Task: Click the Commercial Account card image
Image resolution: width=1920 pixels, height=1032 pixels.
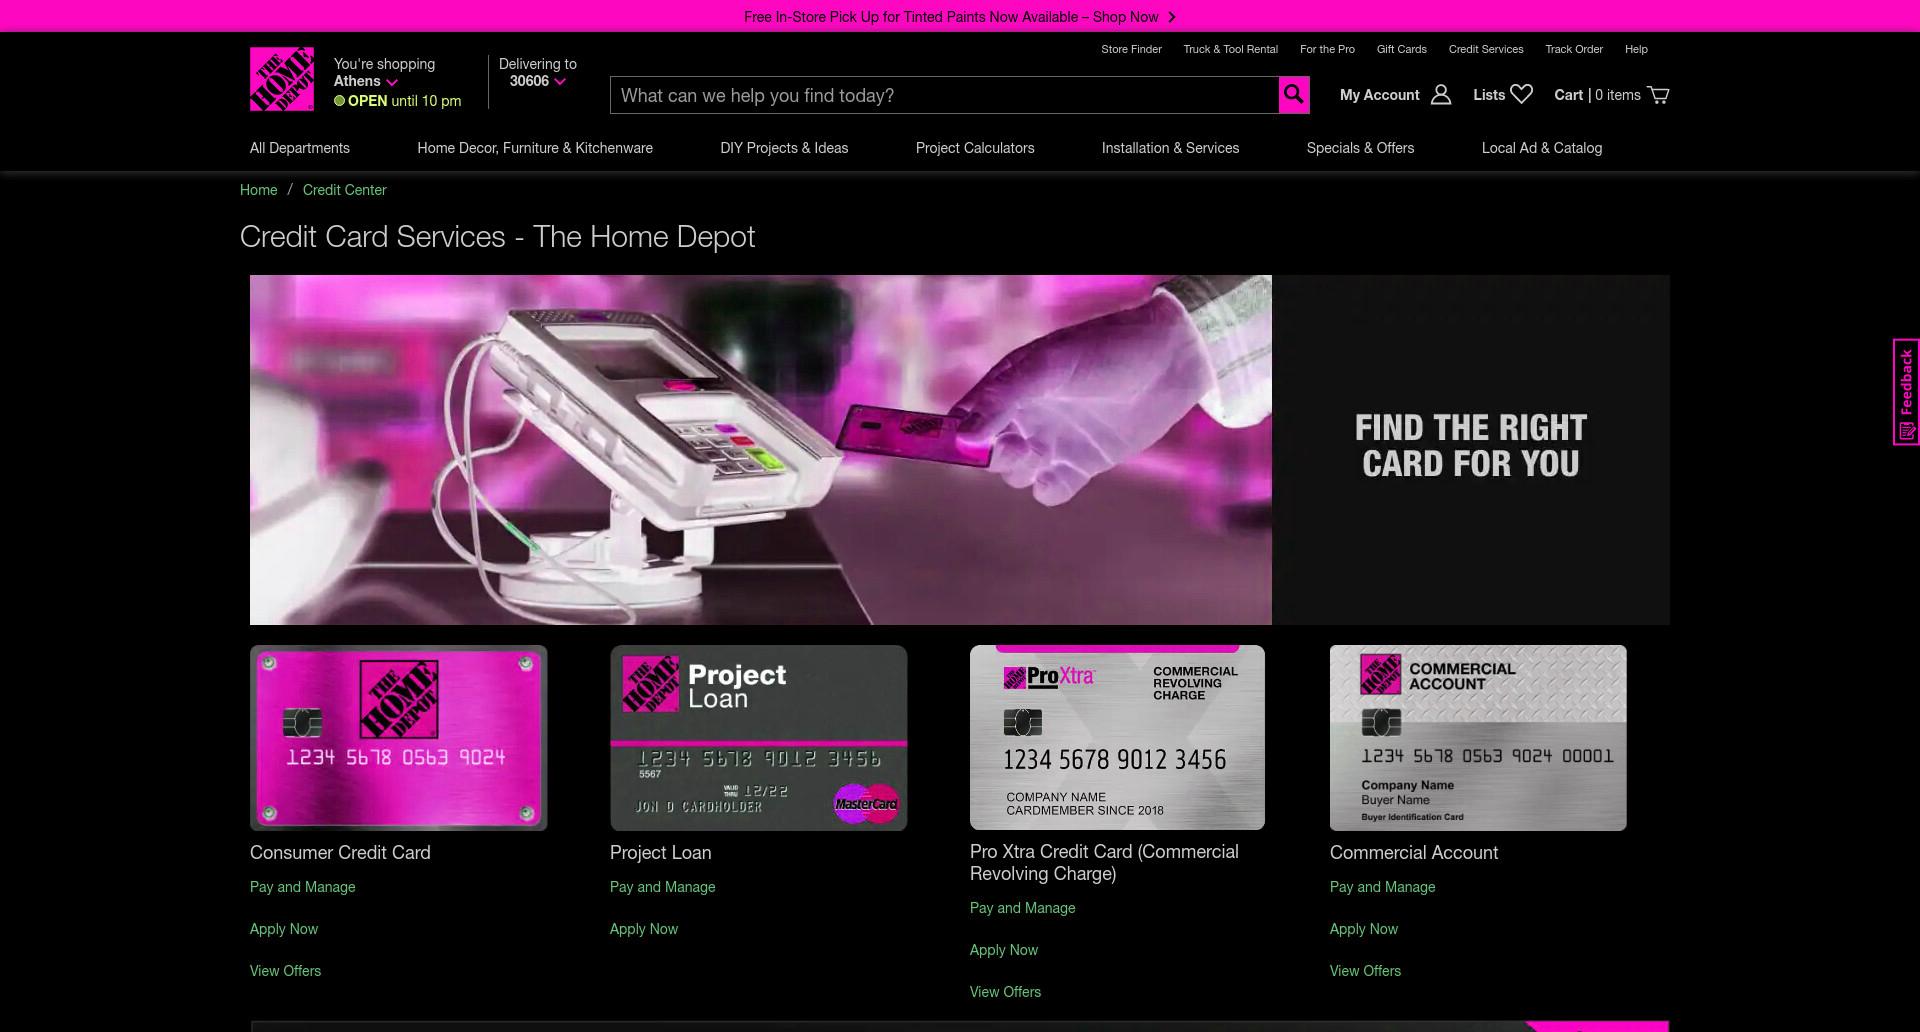Action: click(1478, 738)
